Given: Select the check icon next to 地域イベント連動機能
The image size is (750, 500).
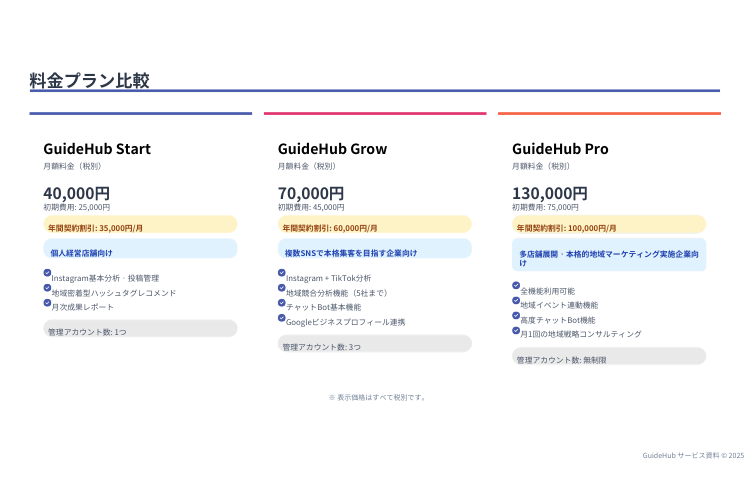Looking at the screenshot, I should (516, 300).
